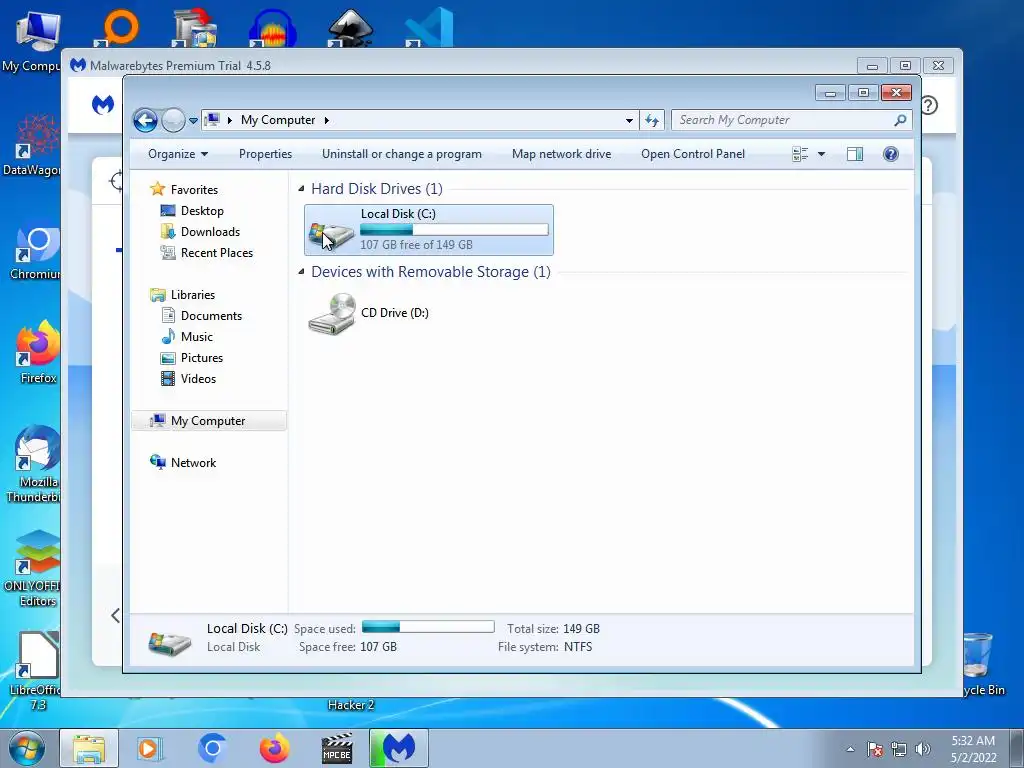Click the Action Center flag icon
Screen dimensions: 1024x768
click(x=875, y=750)
